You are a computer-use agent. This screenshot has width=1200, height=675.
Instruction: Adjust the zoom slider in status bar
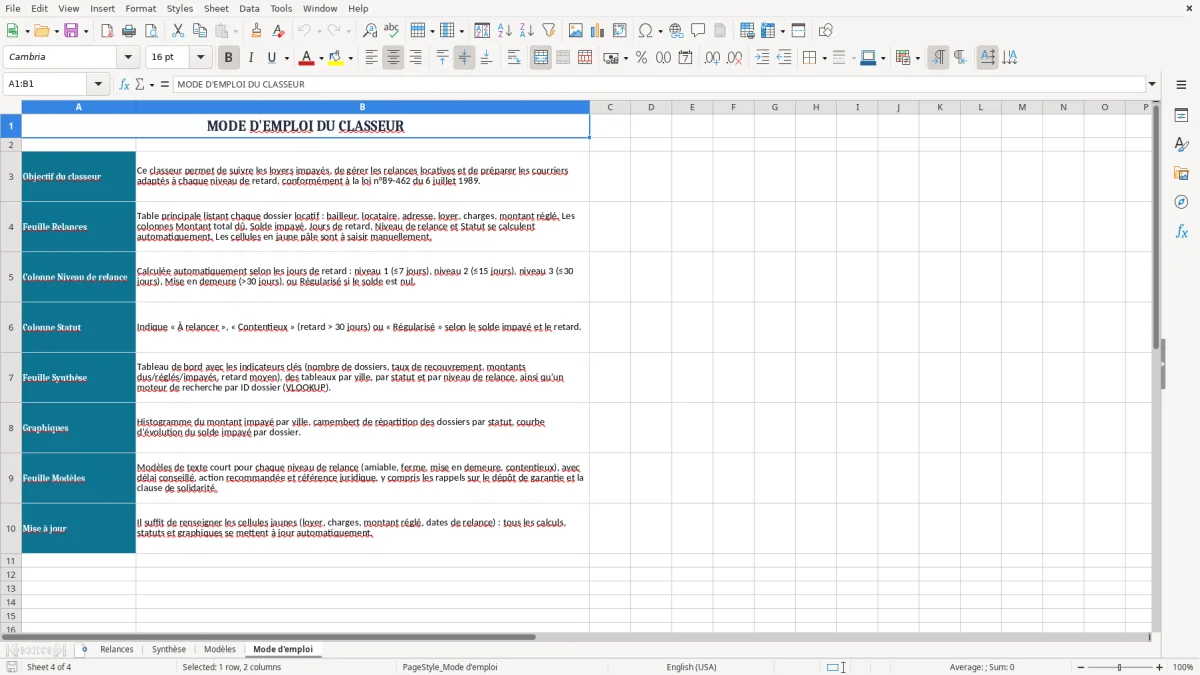pos(1119,667)
